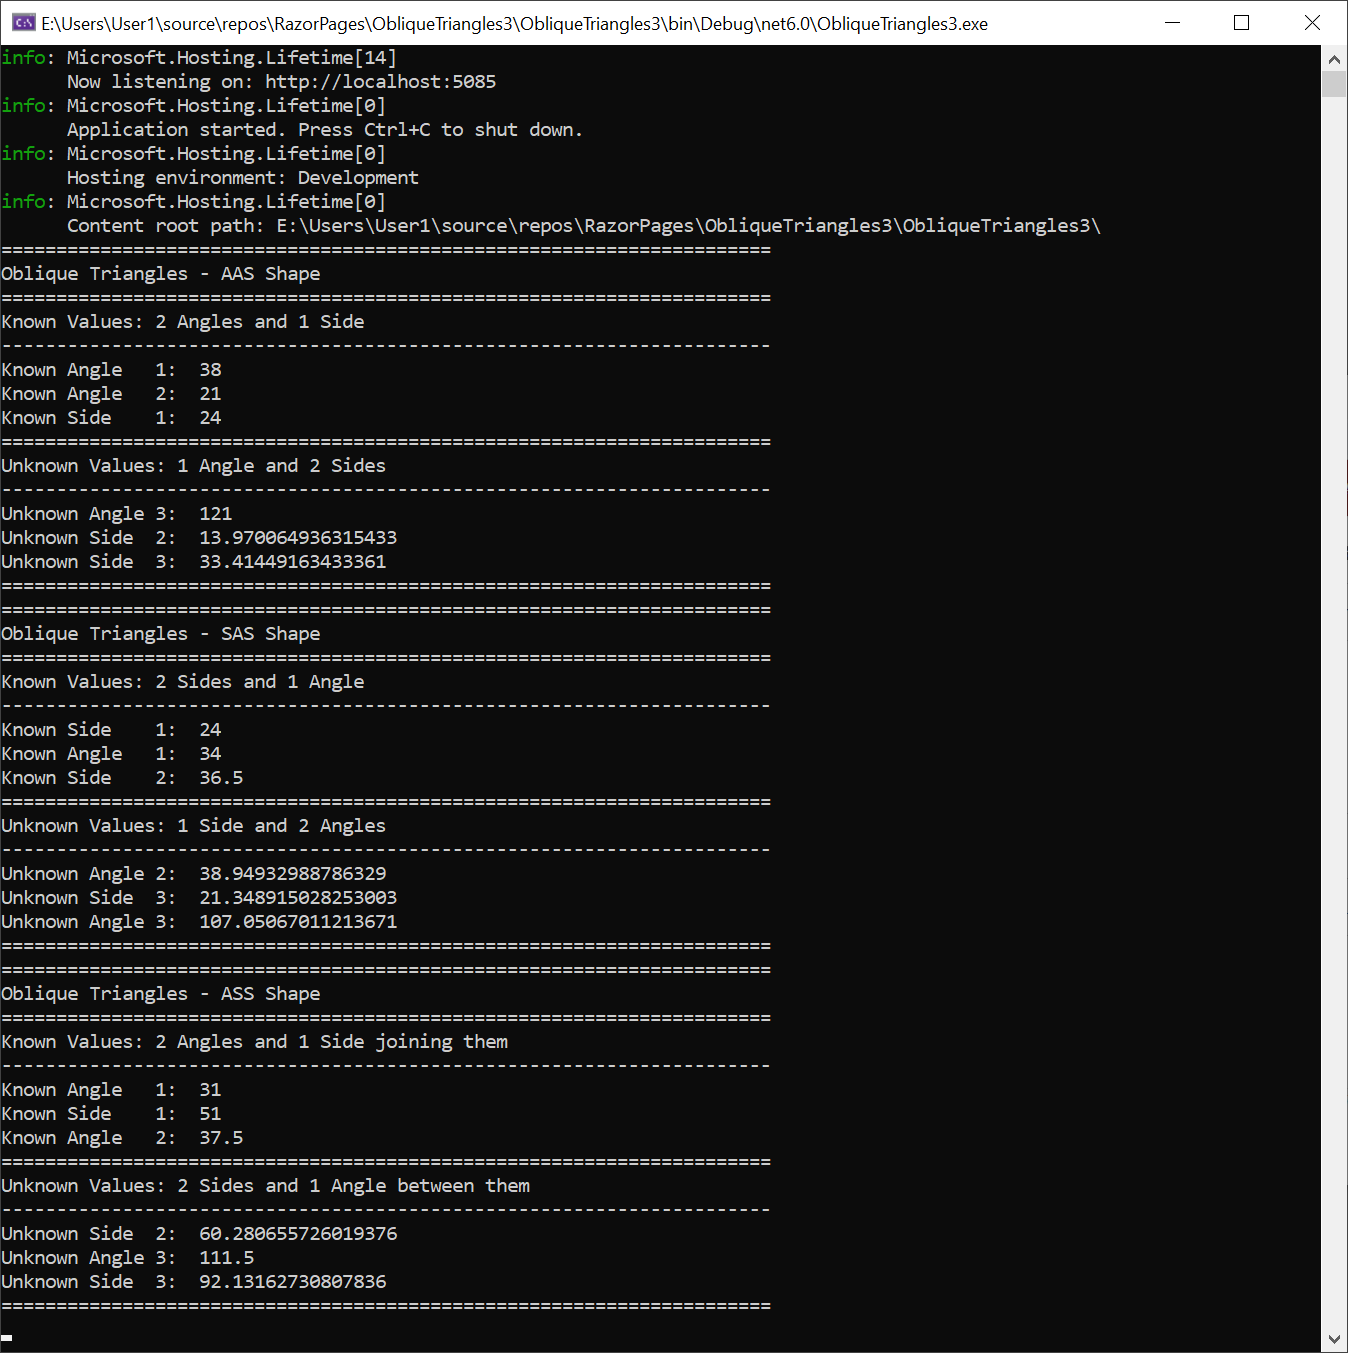Viewport: 1348px width, 1353px height.
Task: Maximize the ObliqueTriangles3 console window
Action: pos(1242,23)
